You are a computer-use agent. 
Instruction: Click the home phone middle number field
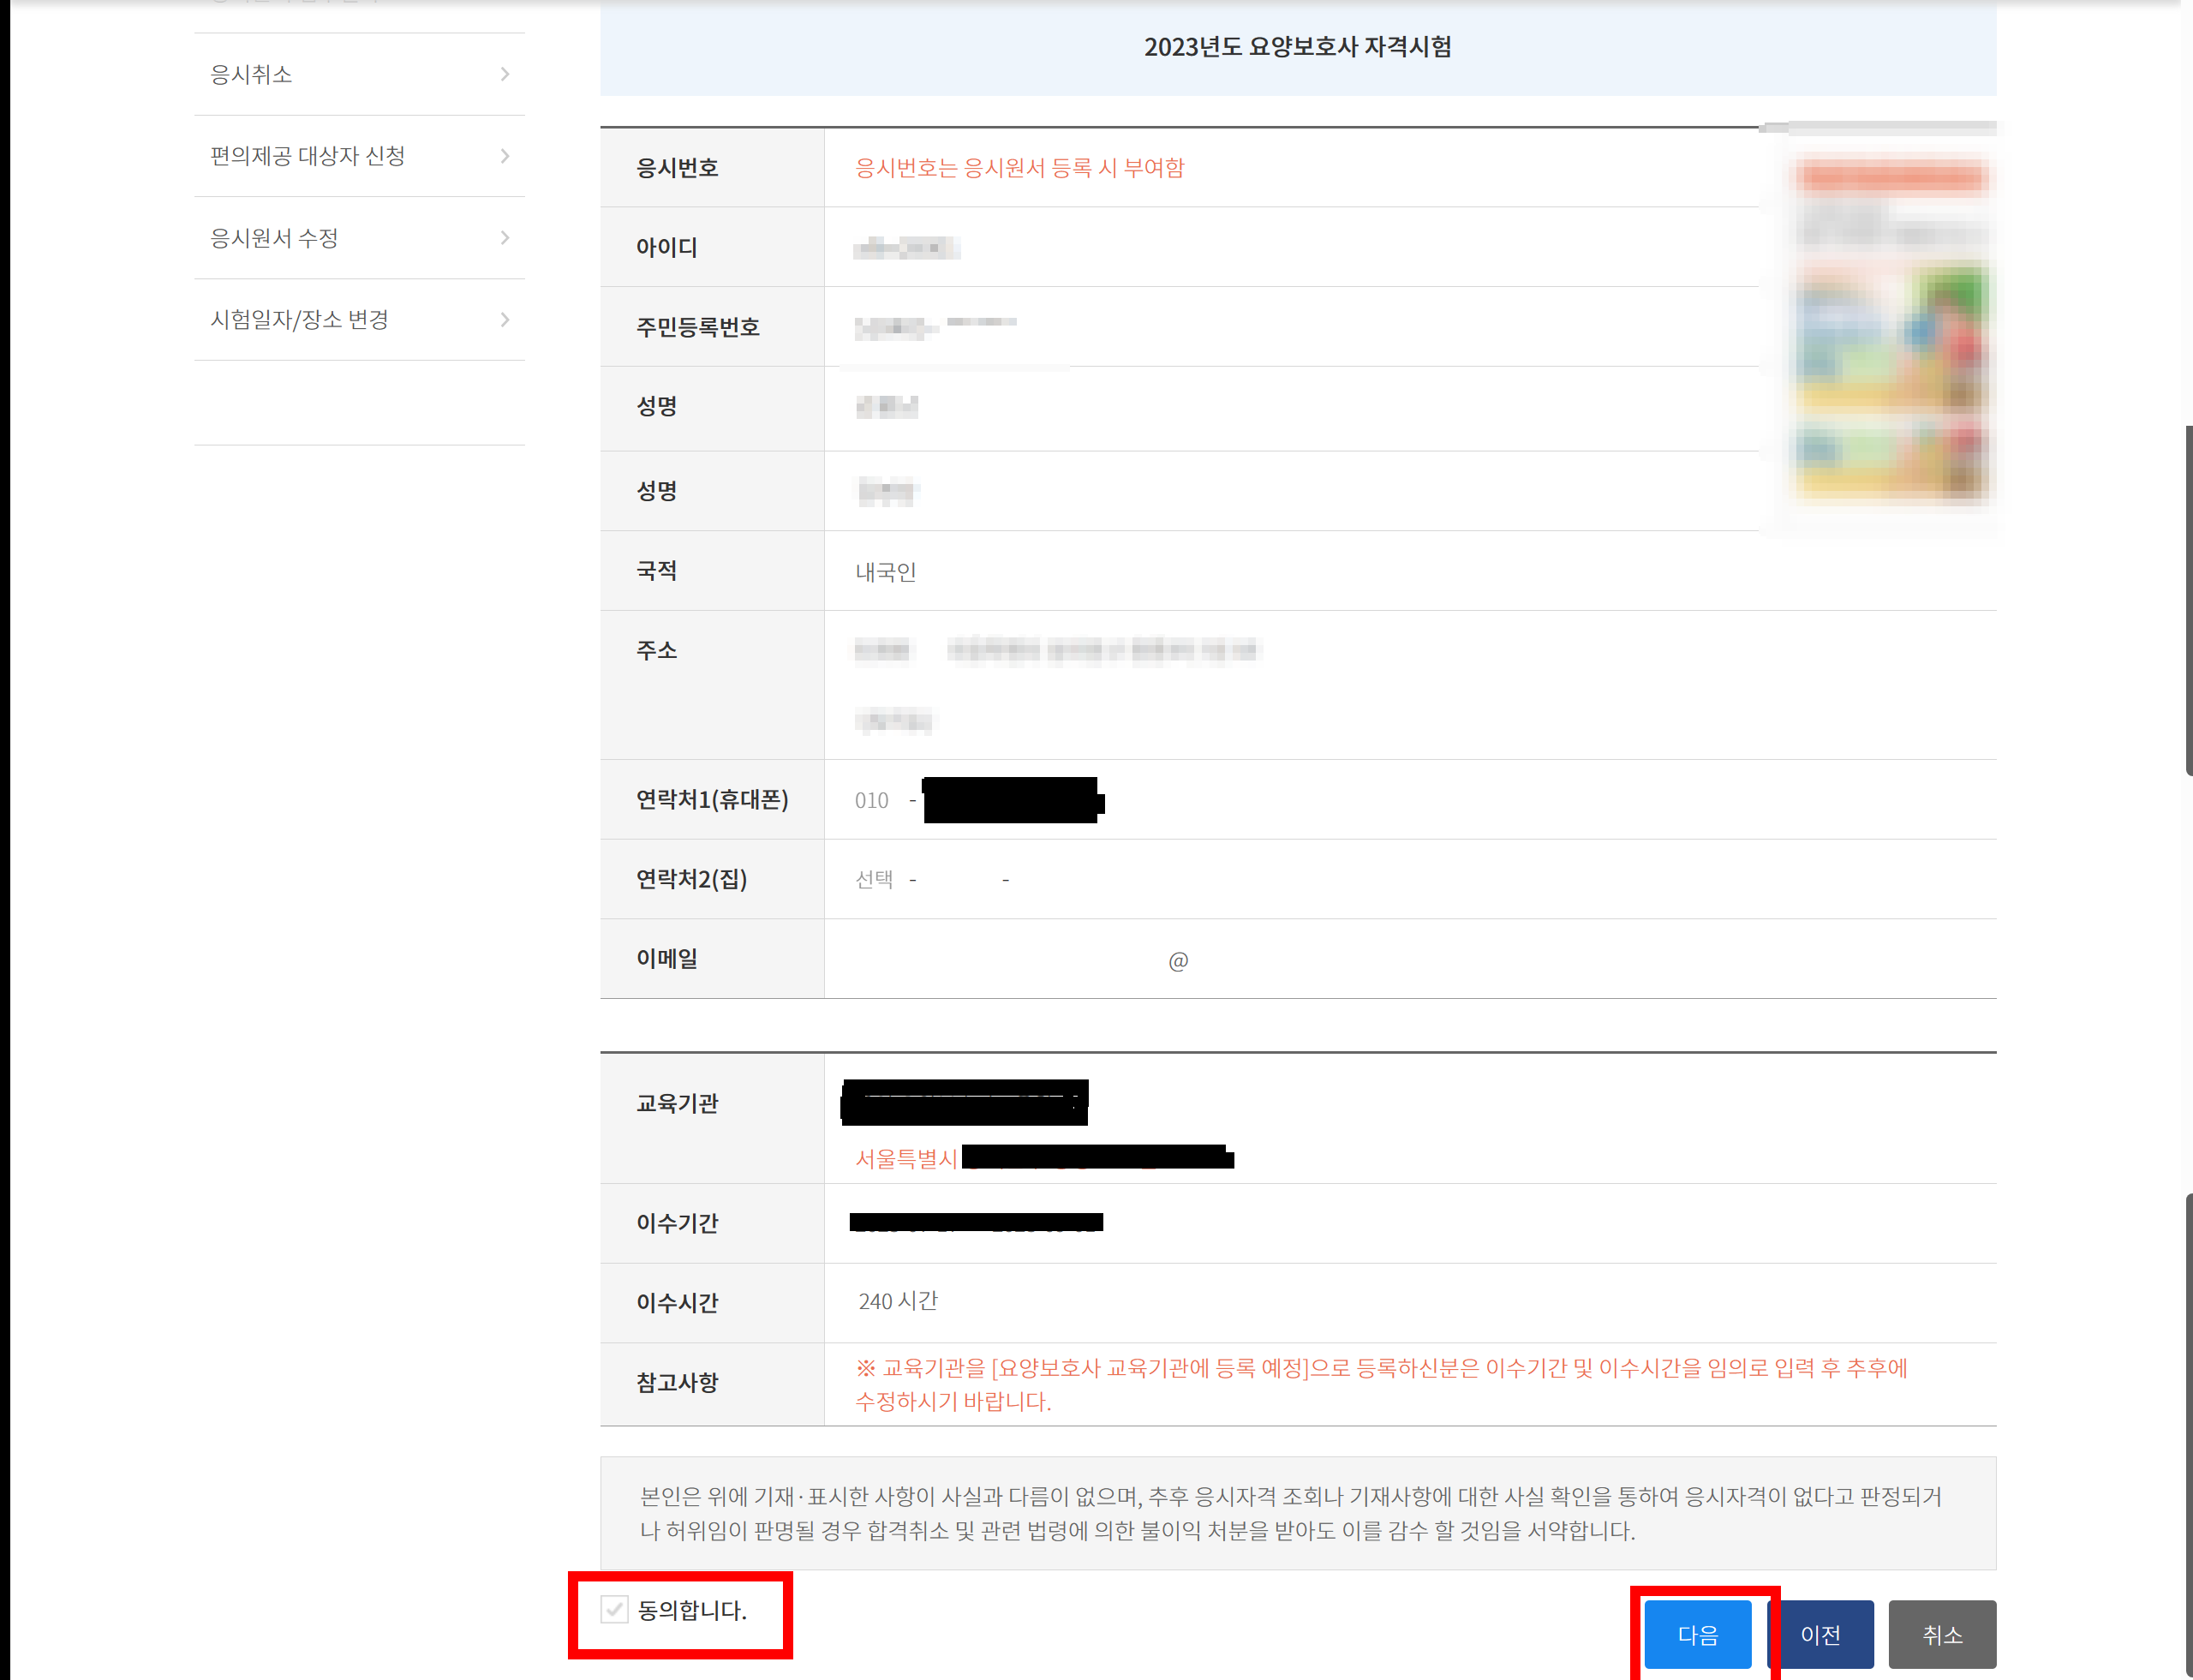pyautogui.click(x=960, y=880)
